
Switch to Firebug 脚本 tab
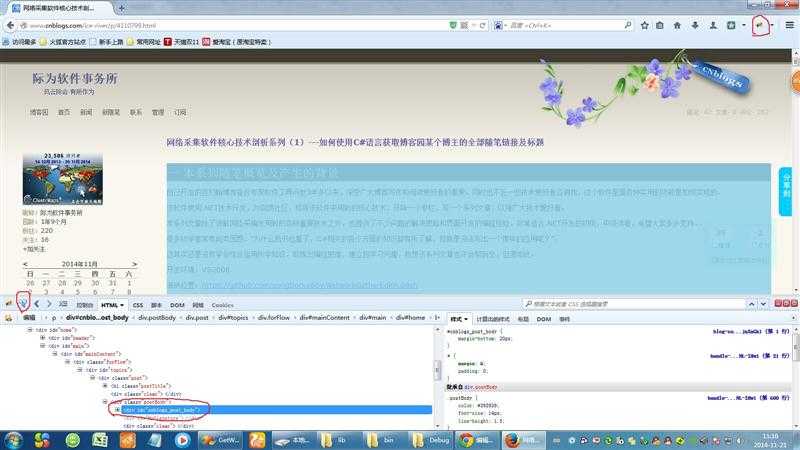tap(157, 305)
